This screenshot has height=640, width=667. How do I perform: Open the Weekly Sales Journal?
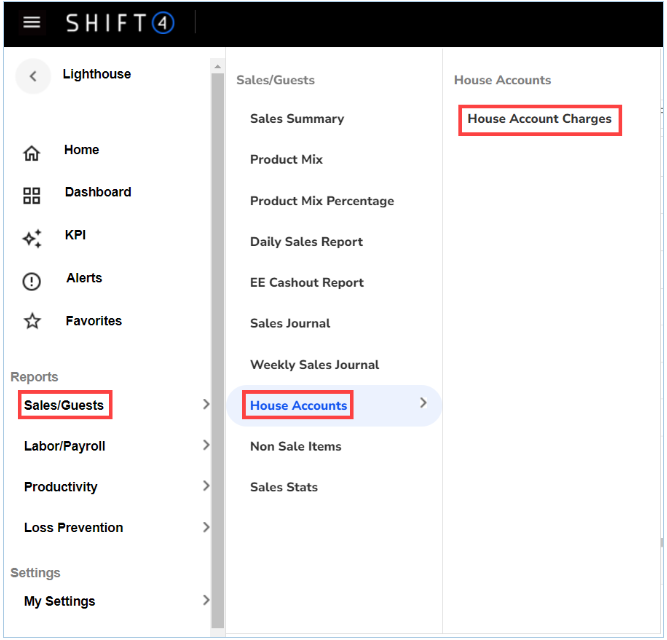(x=315, y=365)
